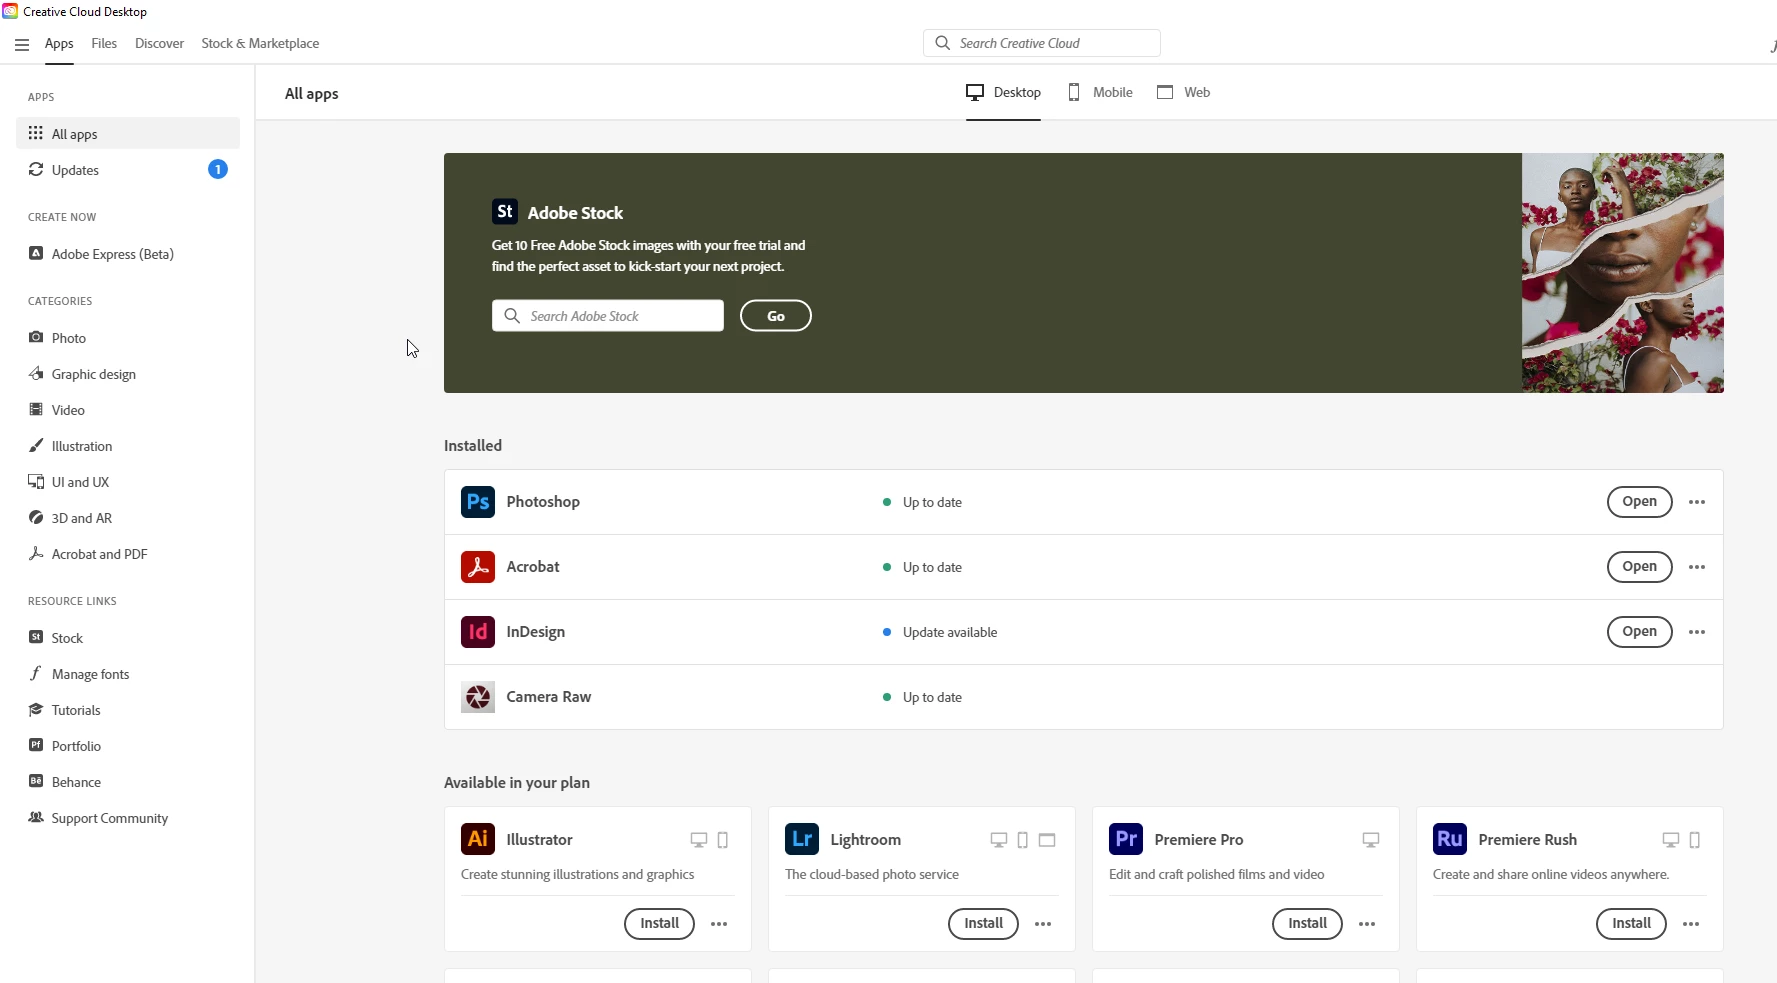
Task: Click the Go button in Adobe Stock banner
Action: click(x=776, y=316)
